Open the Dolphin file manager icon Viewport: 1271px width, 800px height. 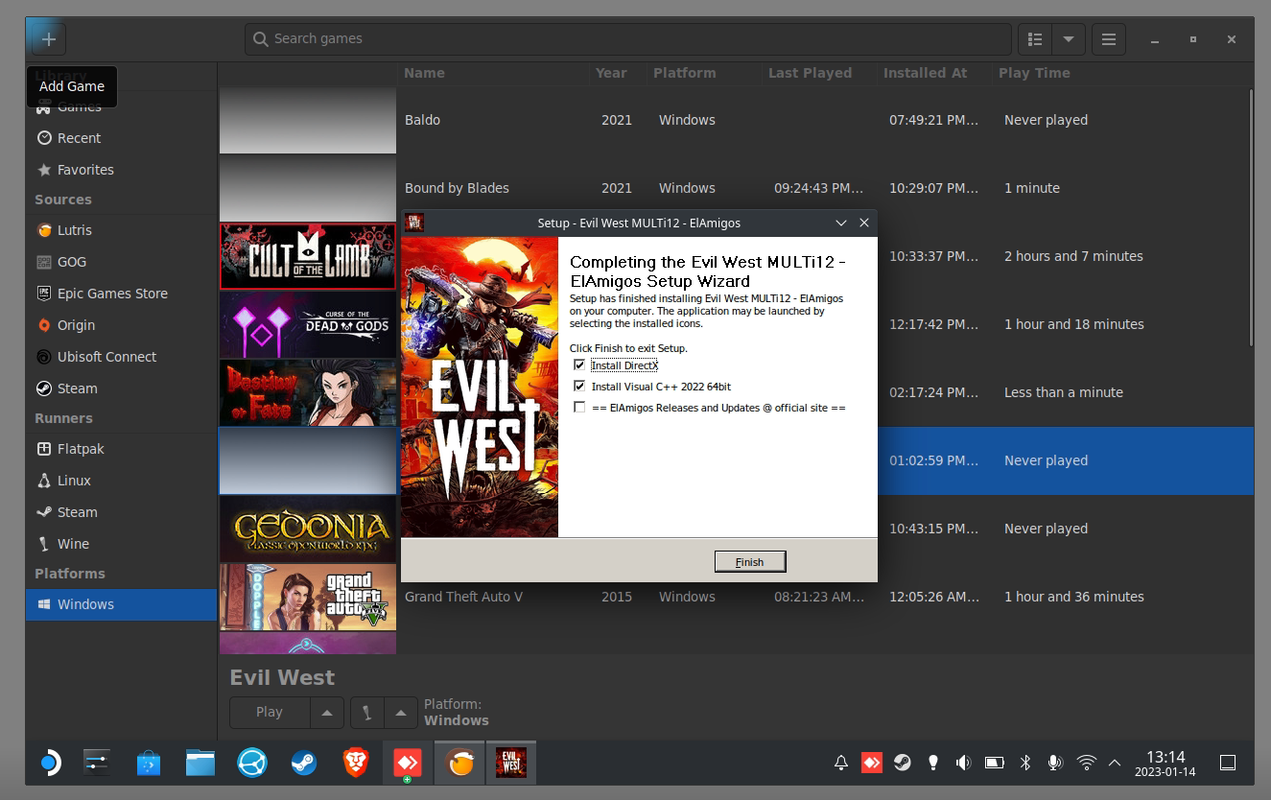click(200, 764)
